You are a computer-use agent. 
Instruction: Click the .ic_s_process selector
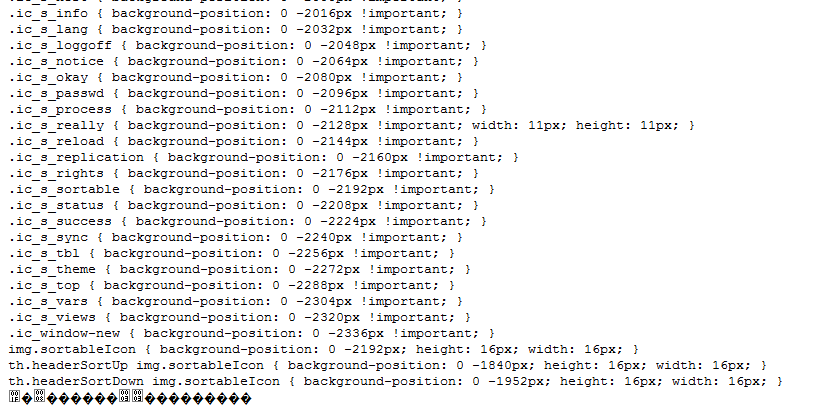tap(60, 109)
